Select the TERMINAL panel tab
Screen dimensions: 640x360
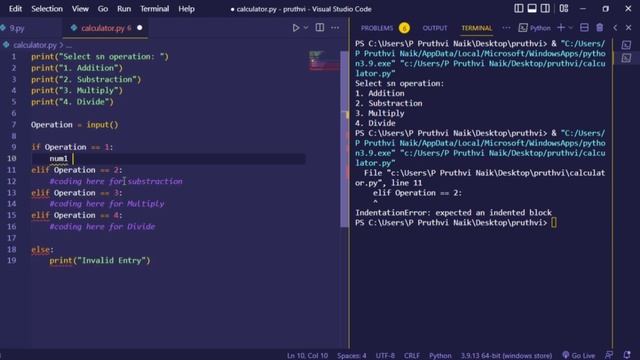(476, 28)
